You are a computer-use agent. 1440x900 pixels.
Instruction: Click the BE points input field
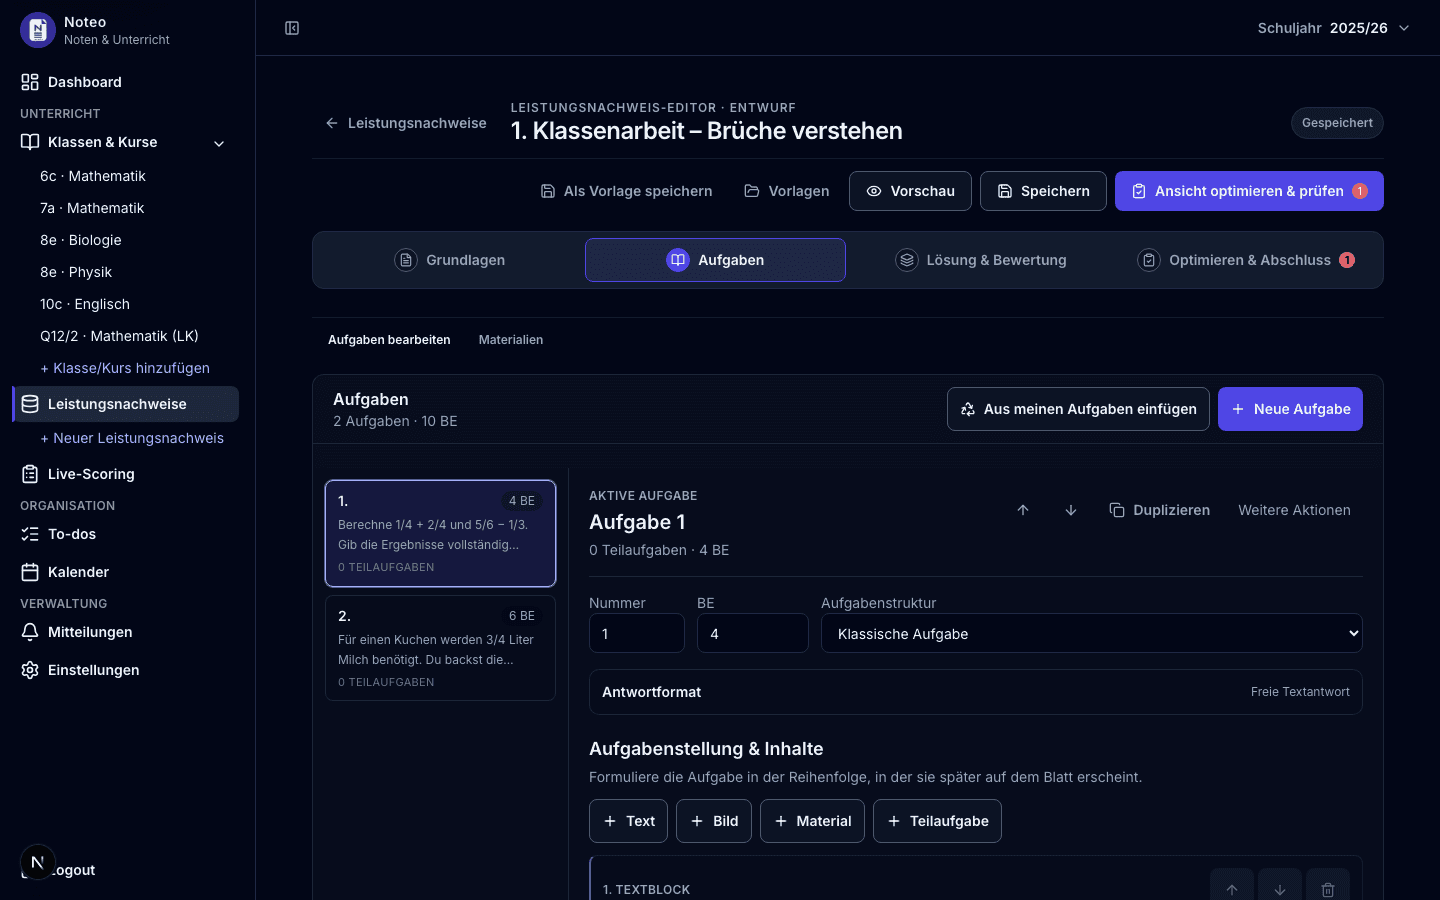click(753, 633)
